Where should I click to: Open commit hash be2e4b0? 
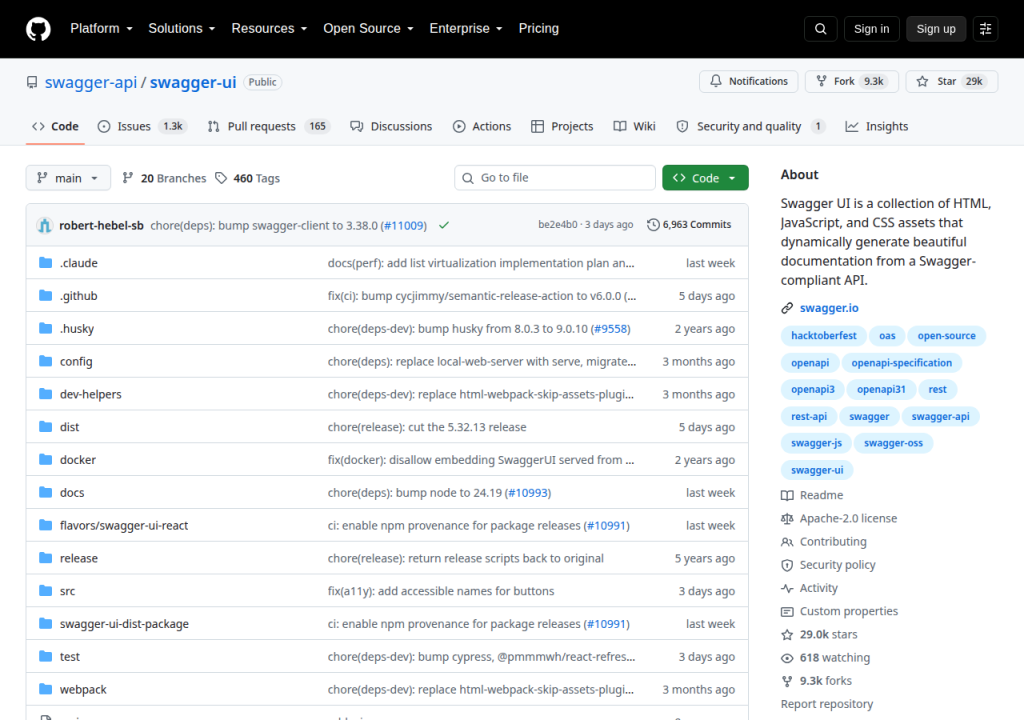point(558,225)
